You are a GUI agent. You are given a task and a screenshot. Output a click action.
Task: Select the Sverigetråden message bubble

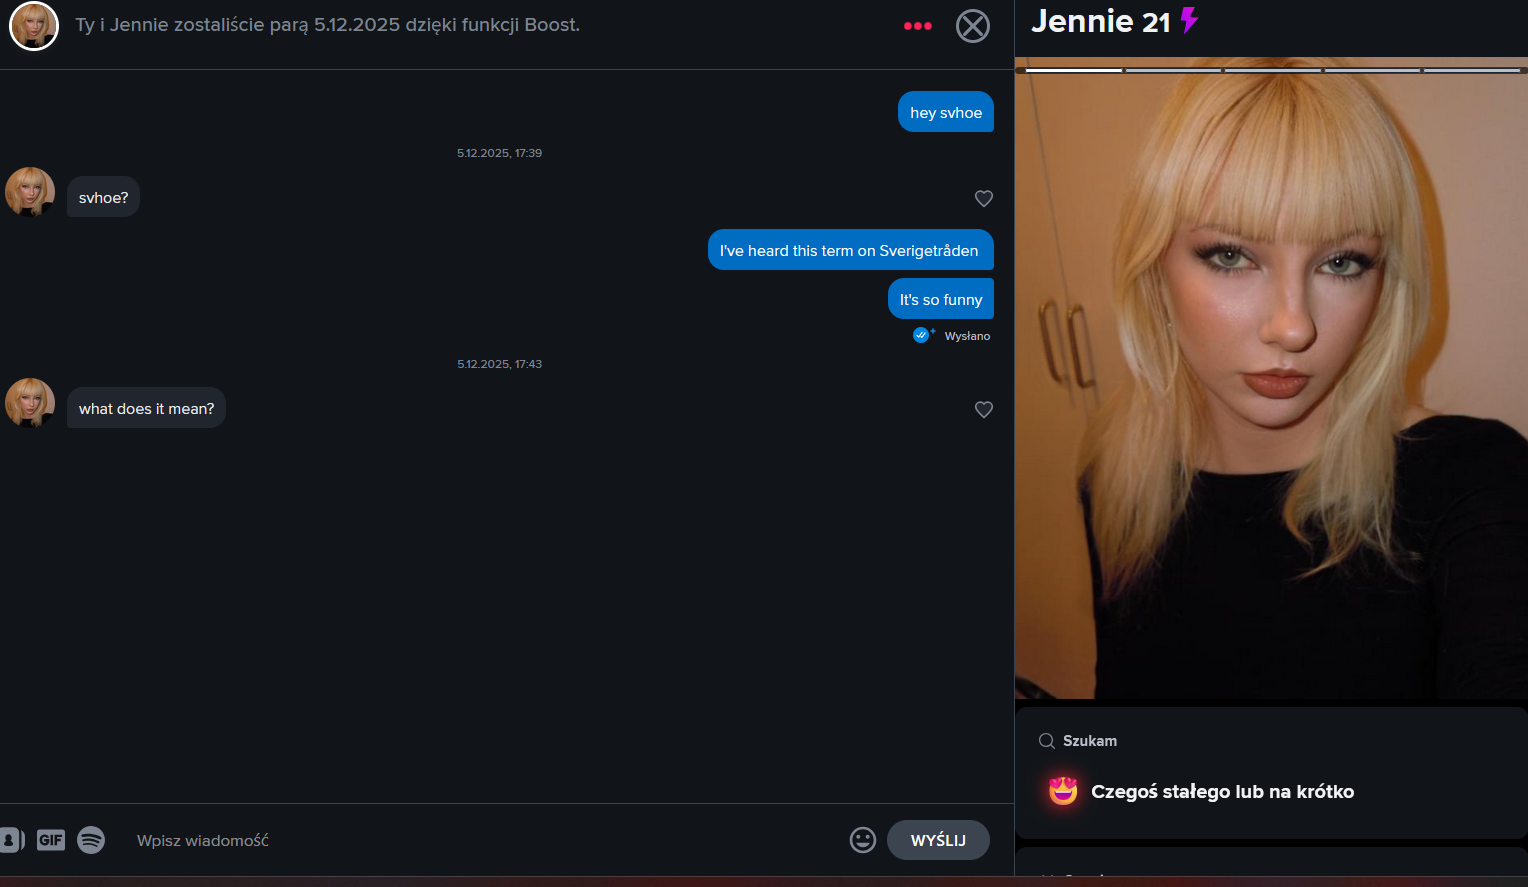click(850, 250)
